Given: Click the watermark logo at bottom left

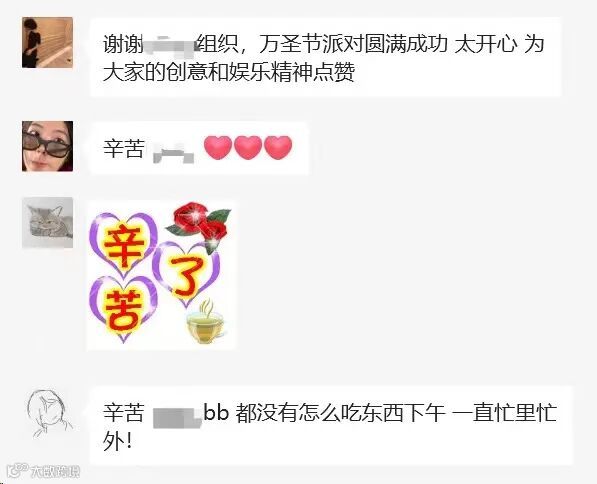Looking at the screenshot, I should (x=45, y=471).
